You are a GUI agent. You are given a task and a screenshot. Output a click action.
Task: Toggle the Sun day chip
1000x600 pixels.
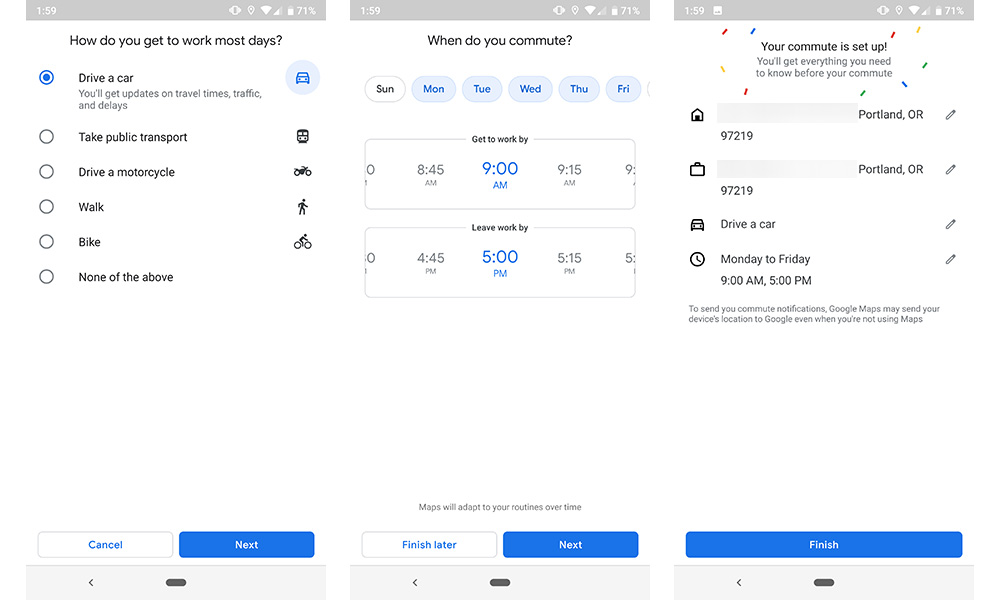pyautogui.click(x=385, y=89)
